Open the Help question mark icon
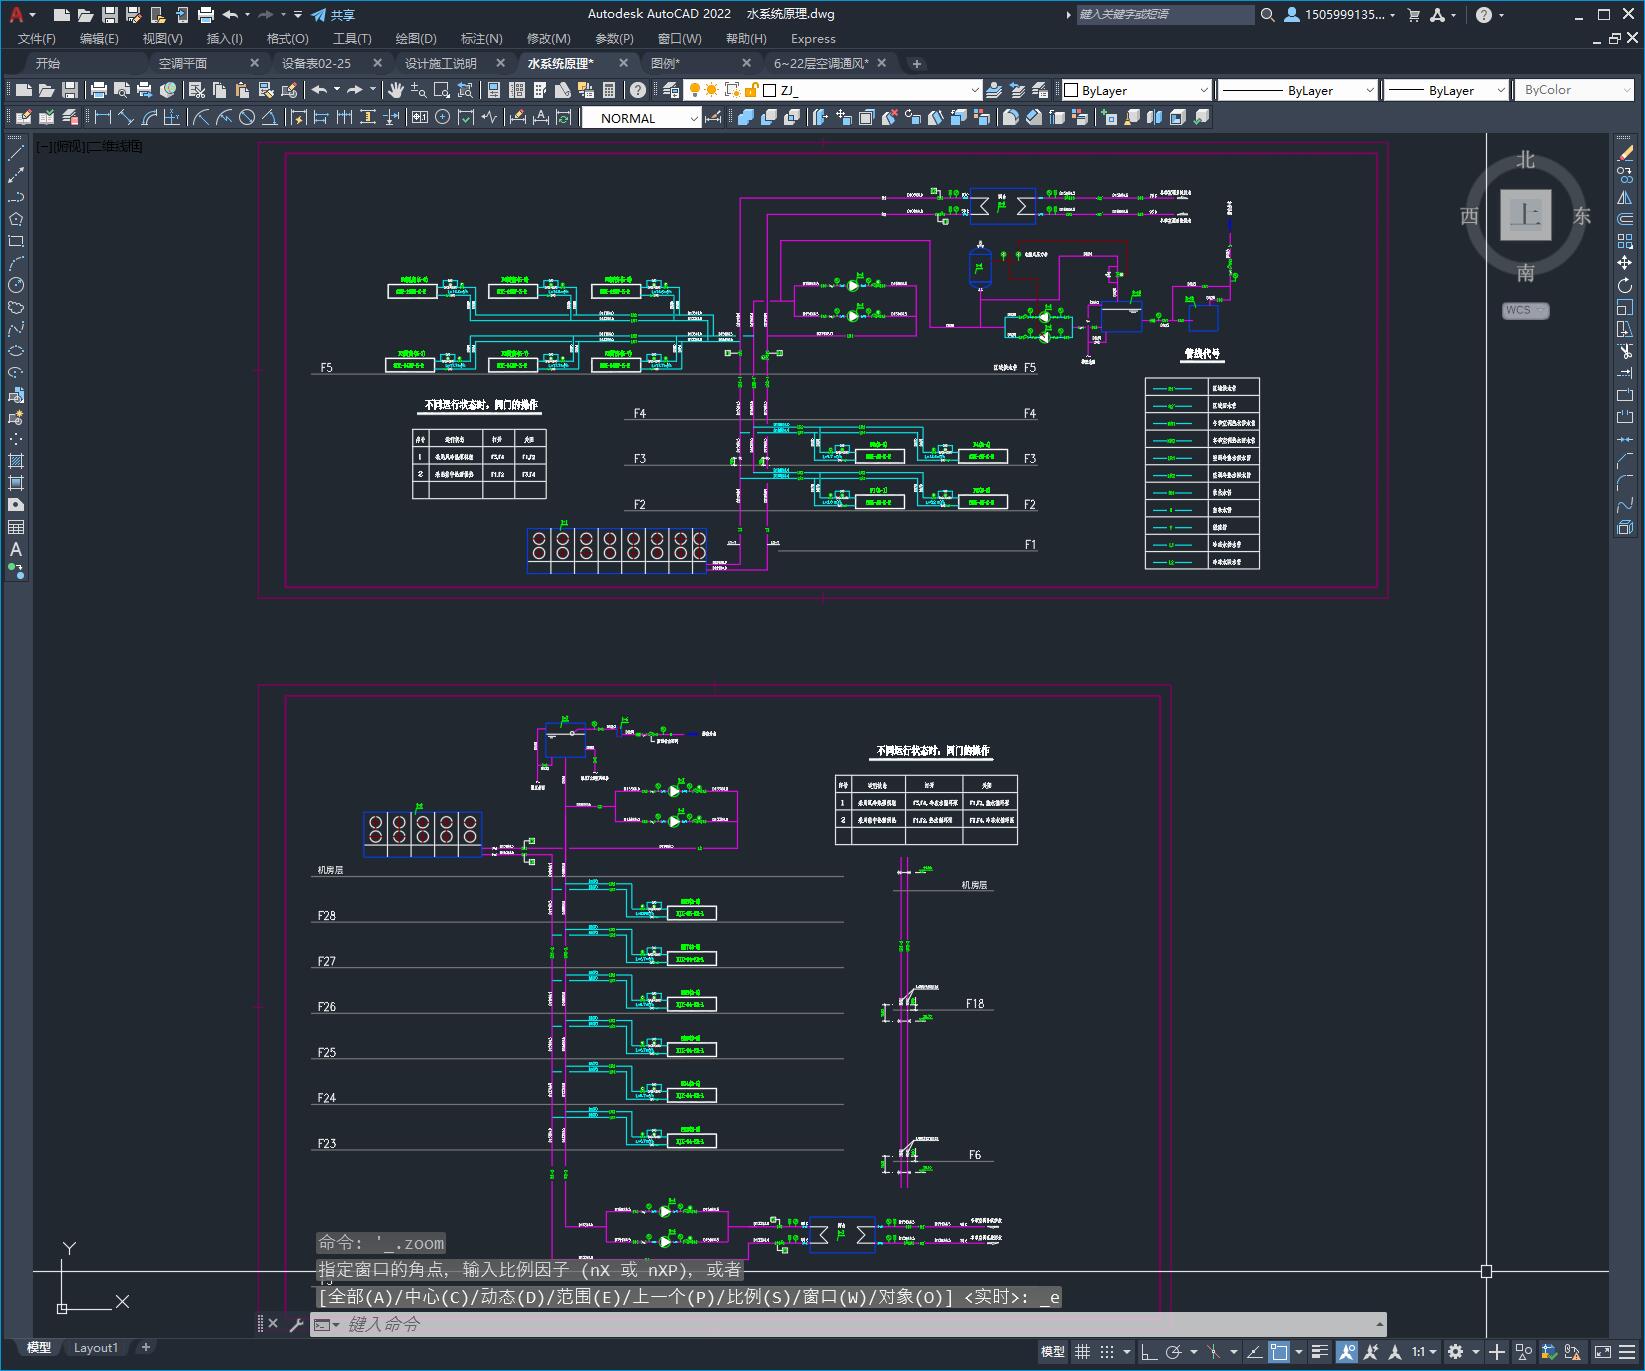1645x1371 pixels. coord(638,90)
